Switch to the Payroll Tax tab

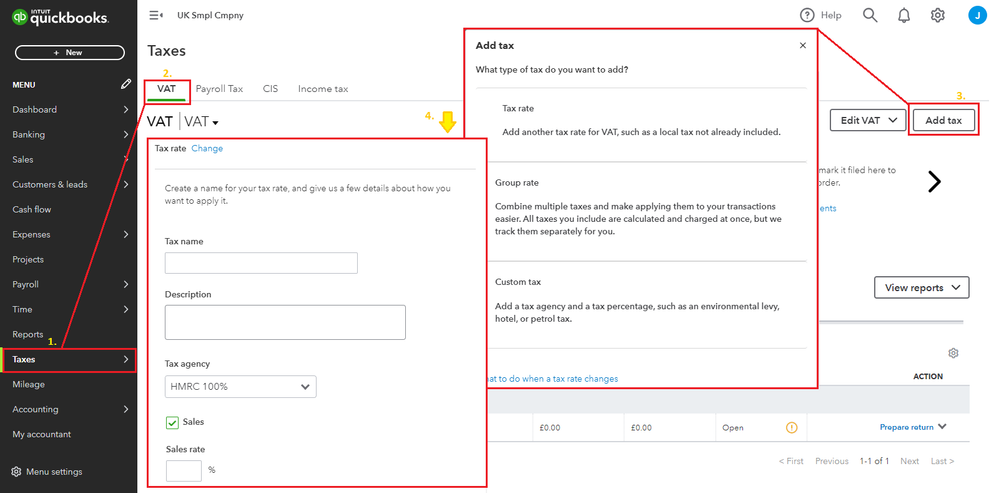click(x=219, y=89)
